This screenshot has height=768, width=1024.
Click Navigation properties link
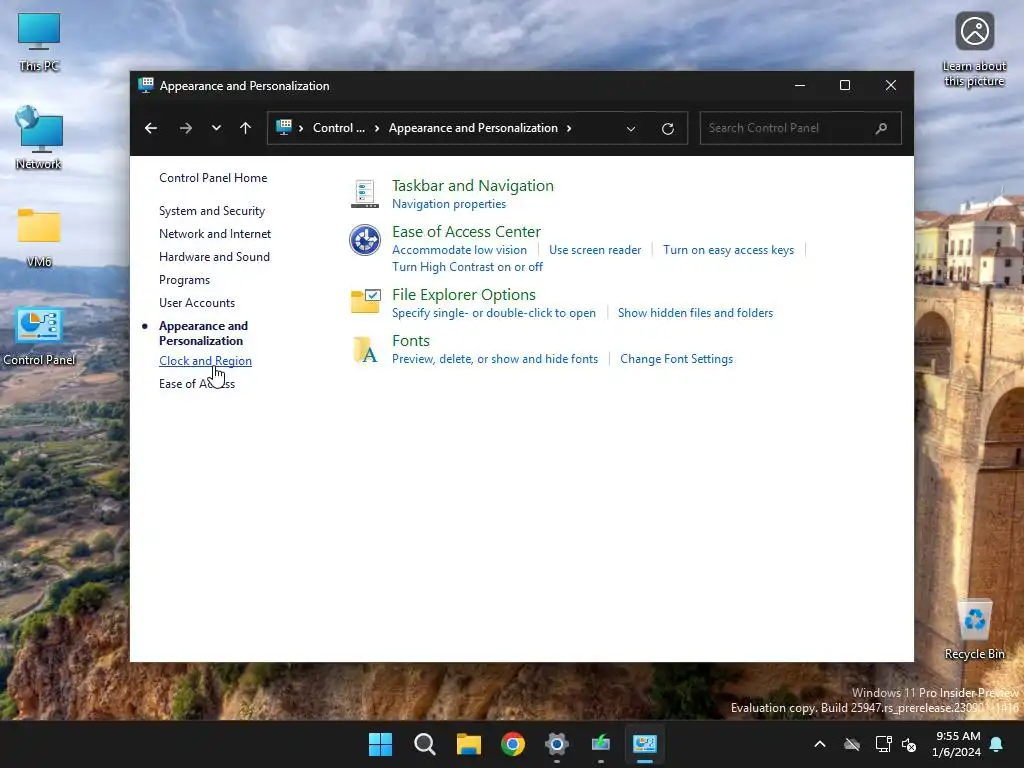(x=449, y=204)
